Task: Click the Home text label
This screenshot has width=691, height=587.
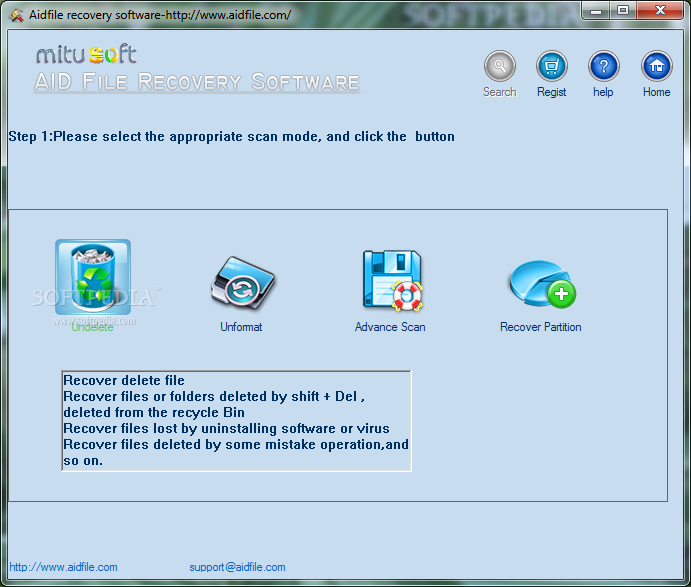Action: [656, 92]
